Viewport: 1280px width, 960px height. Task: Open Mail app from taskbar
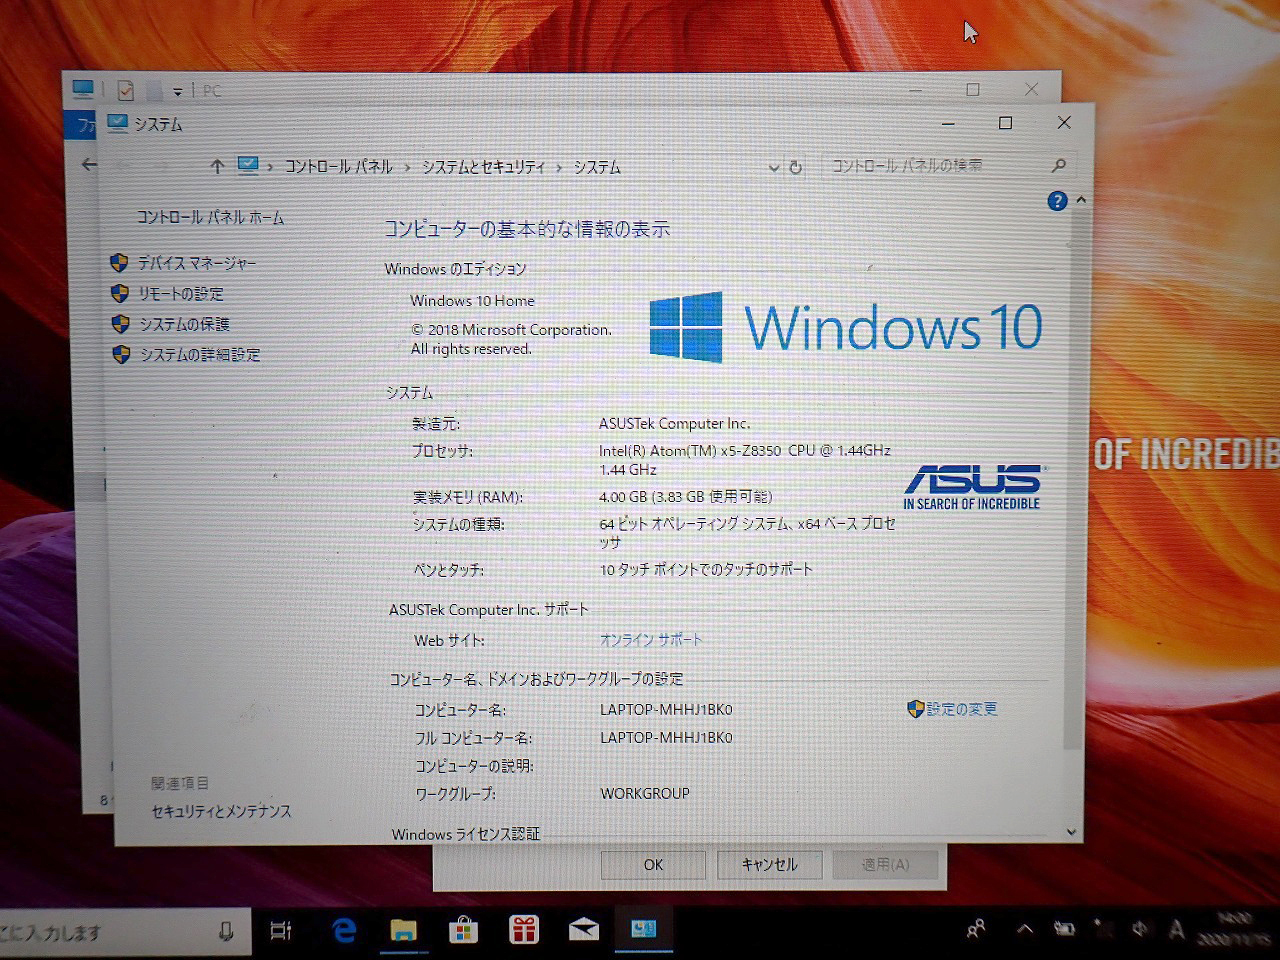[x=583, y=931]
